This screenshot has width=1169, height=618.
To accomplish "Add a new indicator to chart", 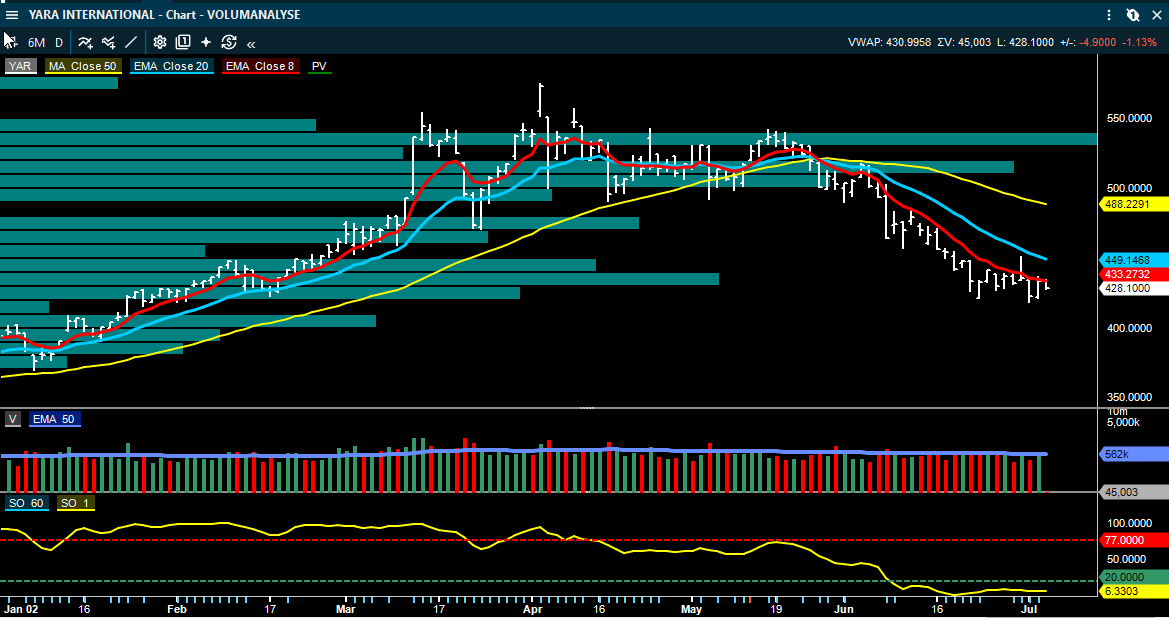I will (85, 42).
